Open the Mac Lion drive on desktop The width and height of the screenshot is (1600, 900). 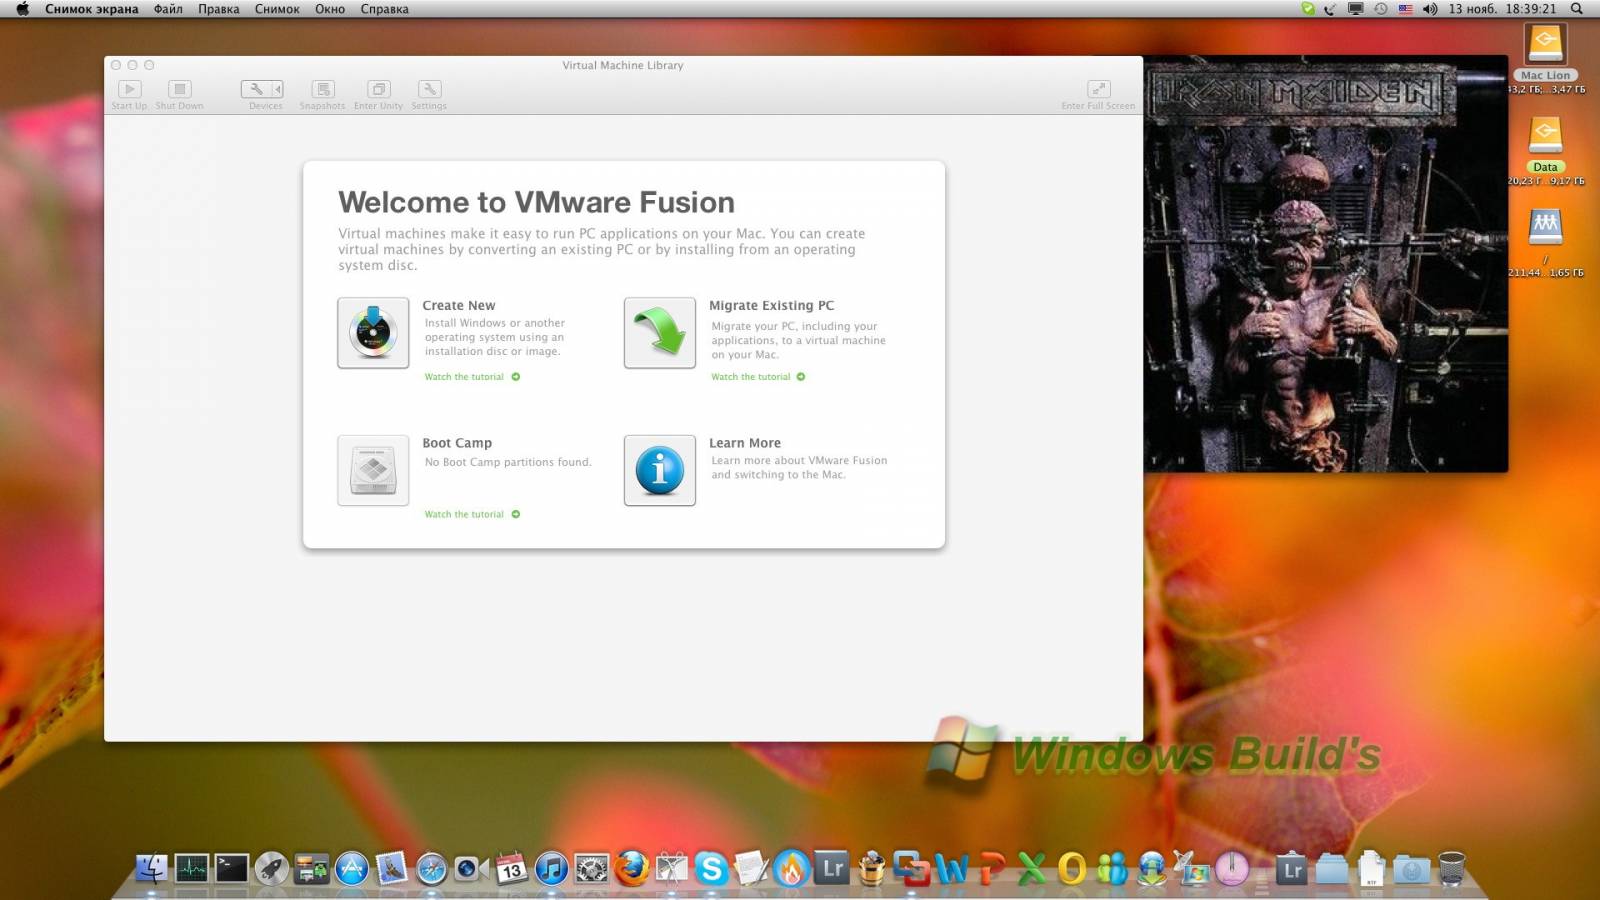click(1545, 45)
